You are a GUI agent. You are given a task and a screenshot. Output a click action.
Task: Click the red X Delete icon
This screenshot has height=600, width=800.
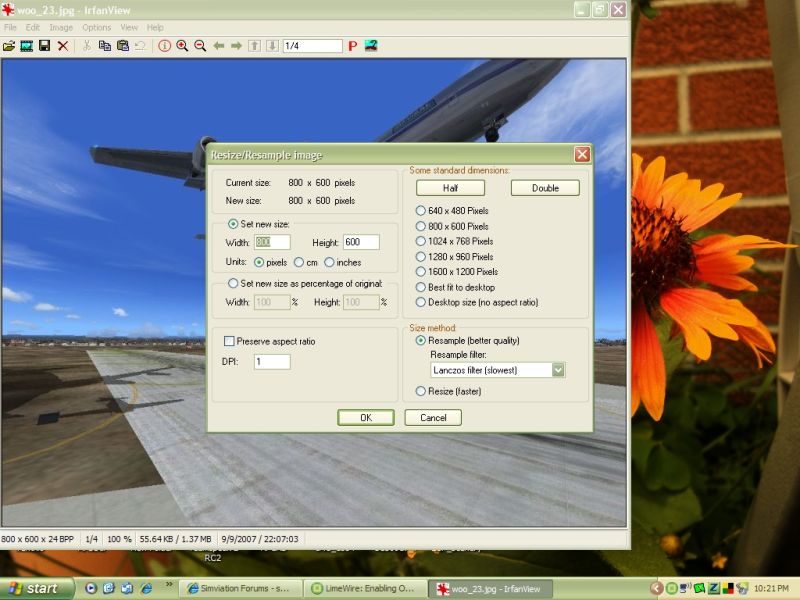click(x=63, y=46)
